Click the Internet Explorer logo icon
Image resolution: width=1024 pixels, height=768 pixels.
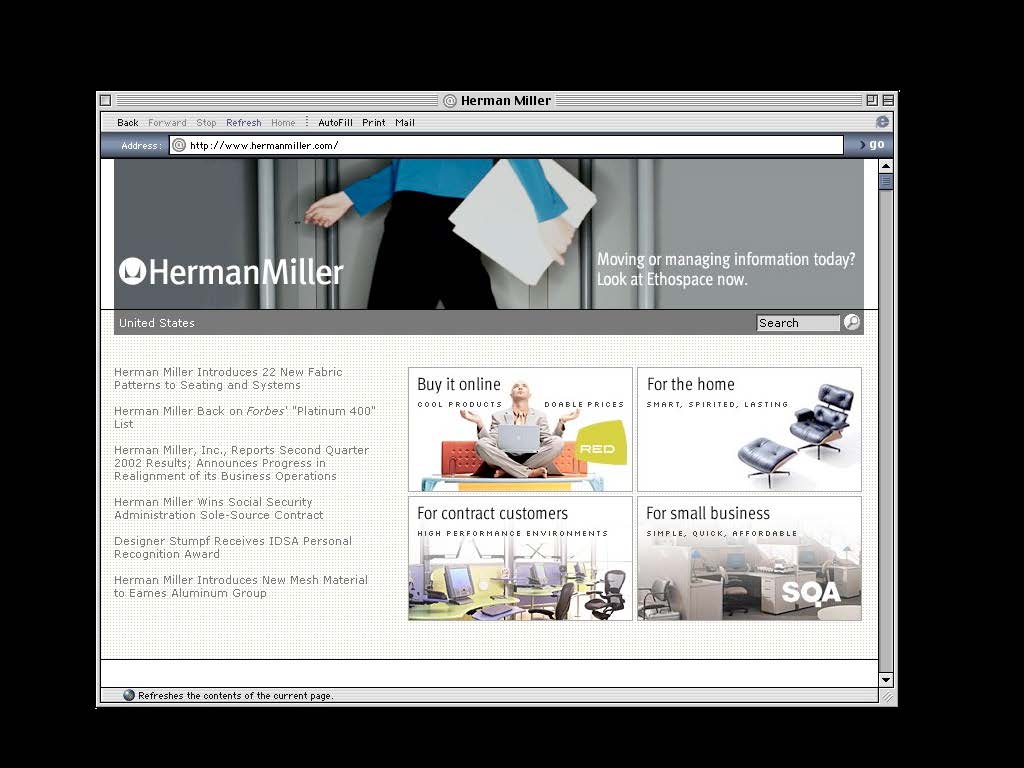882,122
